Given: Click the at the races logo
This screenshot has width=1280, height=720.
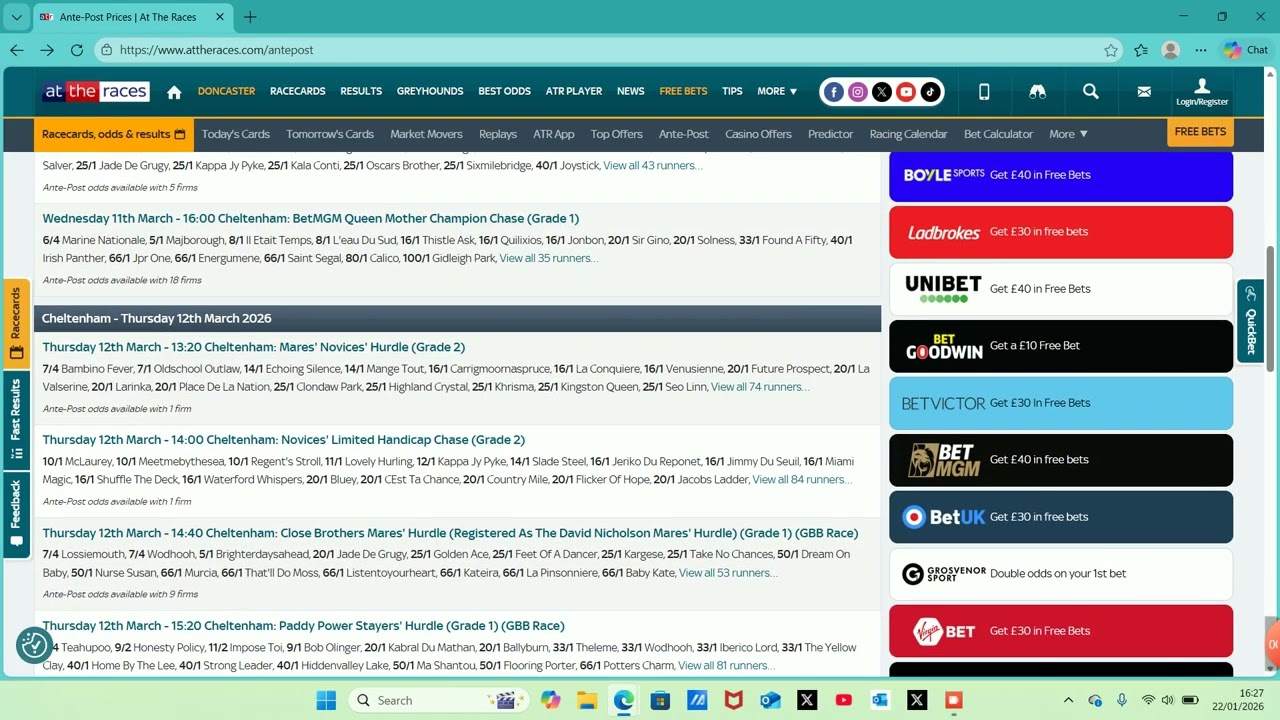Looking at the screenshot, I should tap(96, 92).
